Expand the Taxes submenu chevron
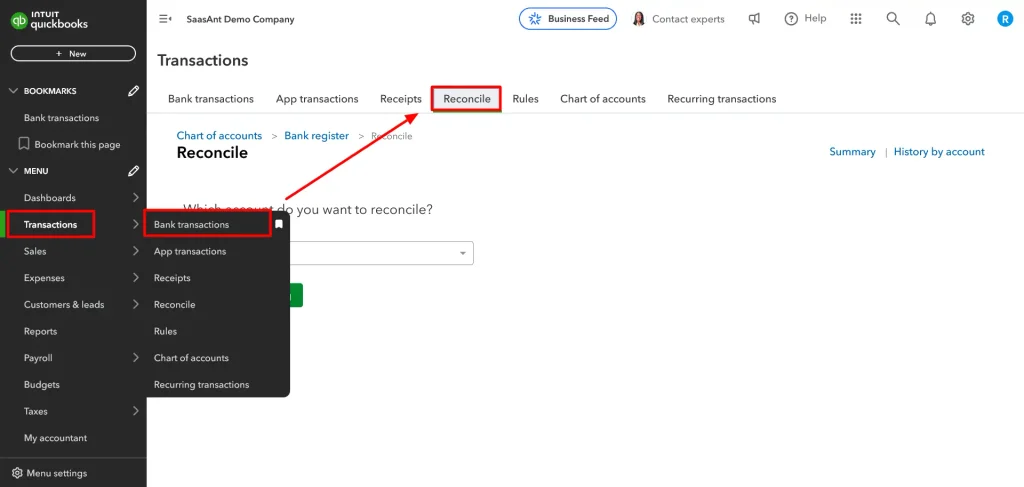The image size is (1024, 487). [135, 411]
